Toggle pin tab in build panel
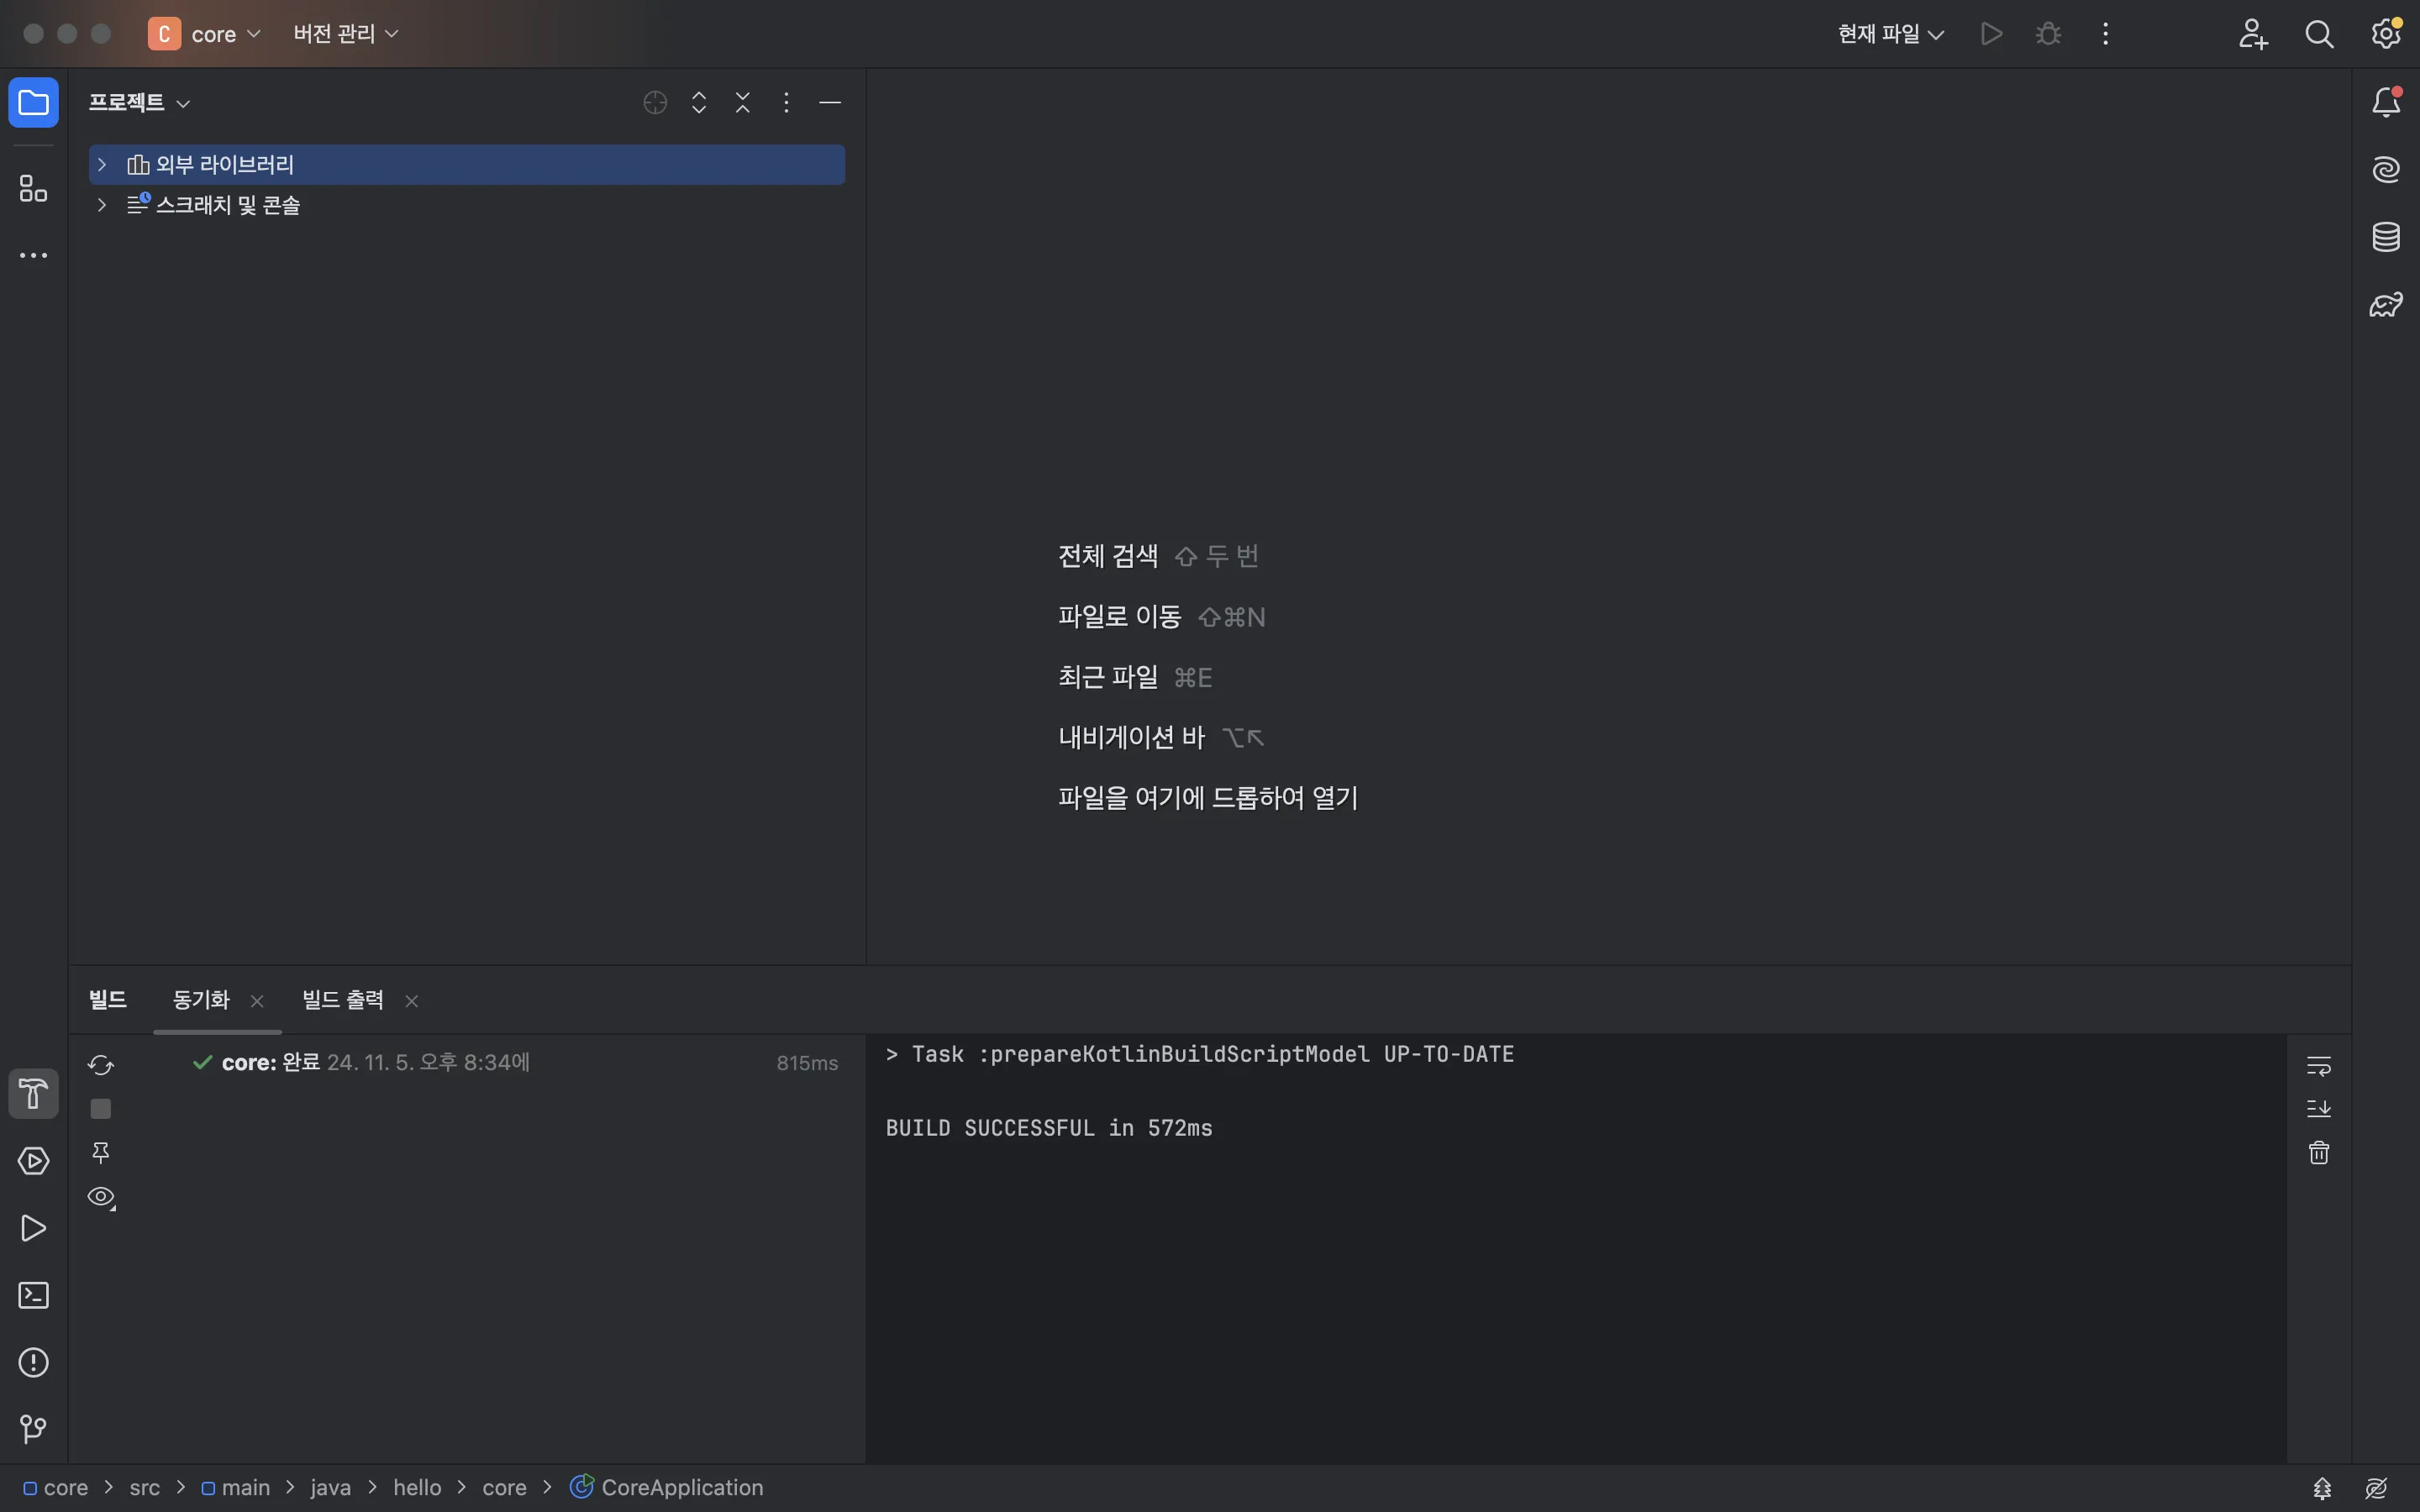Image resolution: width=2420 pixels, height=1512 pixels. (100, 1152)
